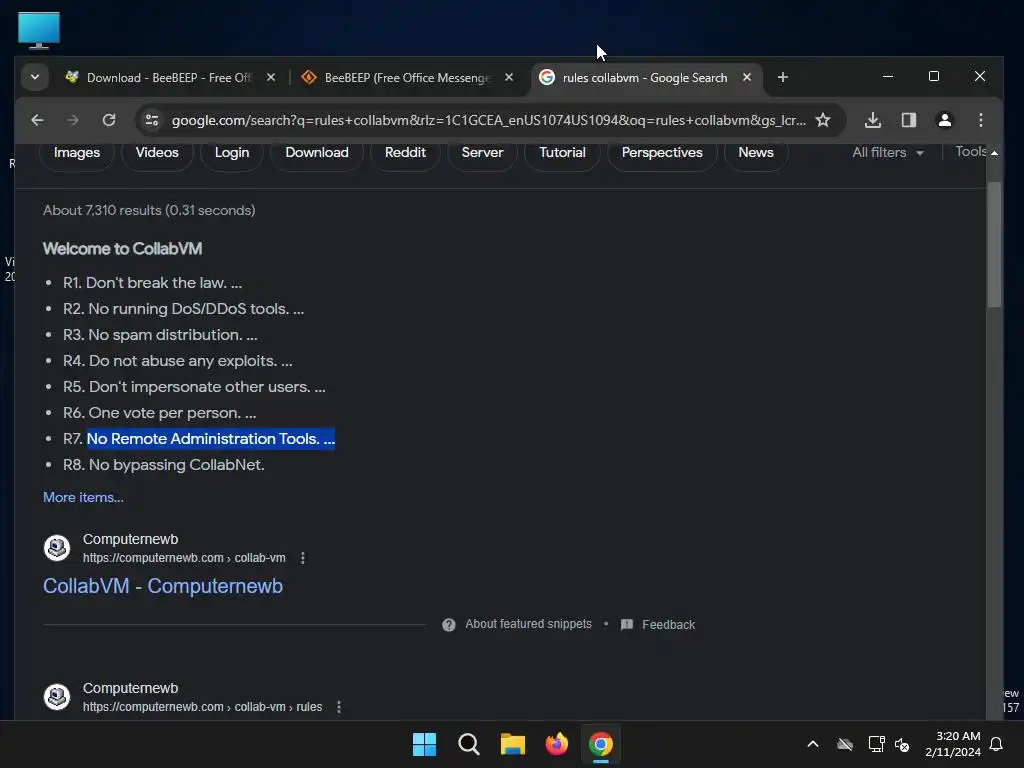Open the network status tray icon
The height and width of the screenshot is (768, 1024).
[876, 744]
